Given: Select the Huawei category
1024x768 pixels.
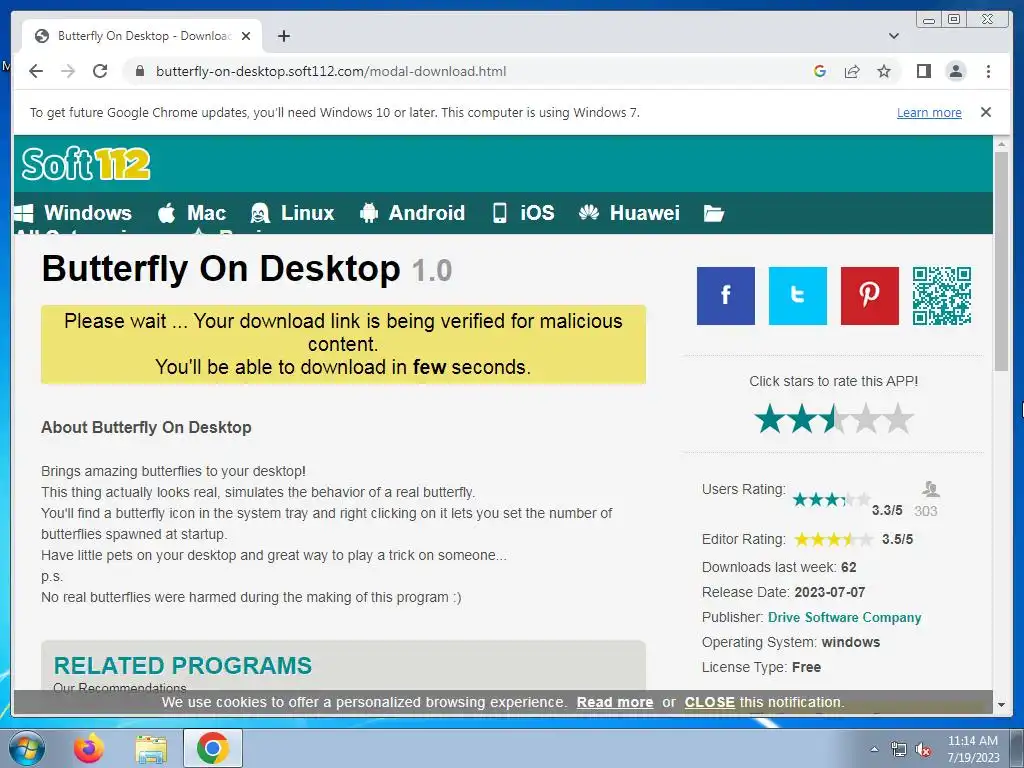Looking at the screenshot, I should 629,213.
